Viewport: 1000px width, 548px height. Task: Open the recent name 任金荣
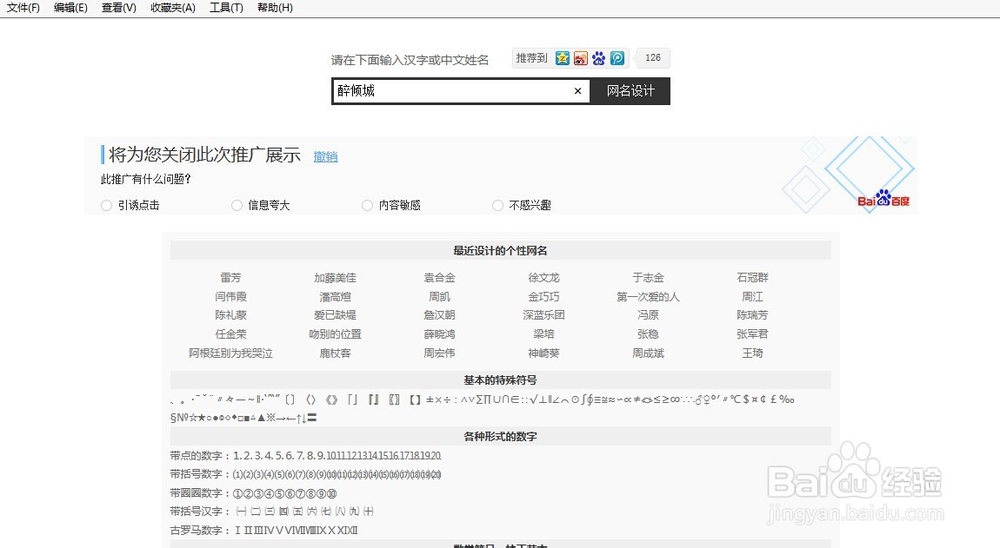click(231, 334)
